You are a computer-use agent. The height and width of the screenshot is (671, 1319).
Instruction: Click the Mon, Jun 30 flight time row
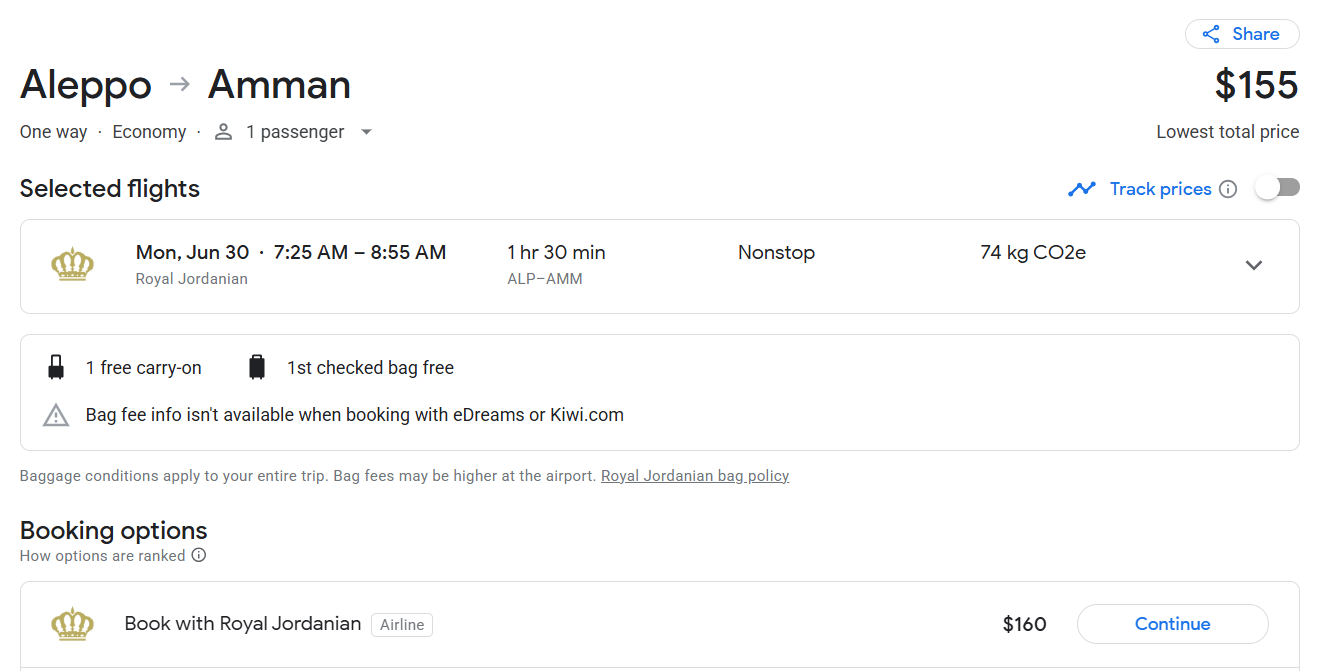(x=291, y=253)
